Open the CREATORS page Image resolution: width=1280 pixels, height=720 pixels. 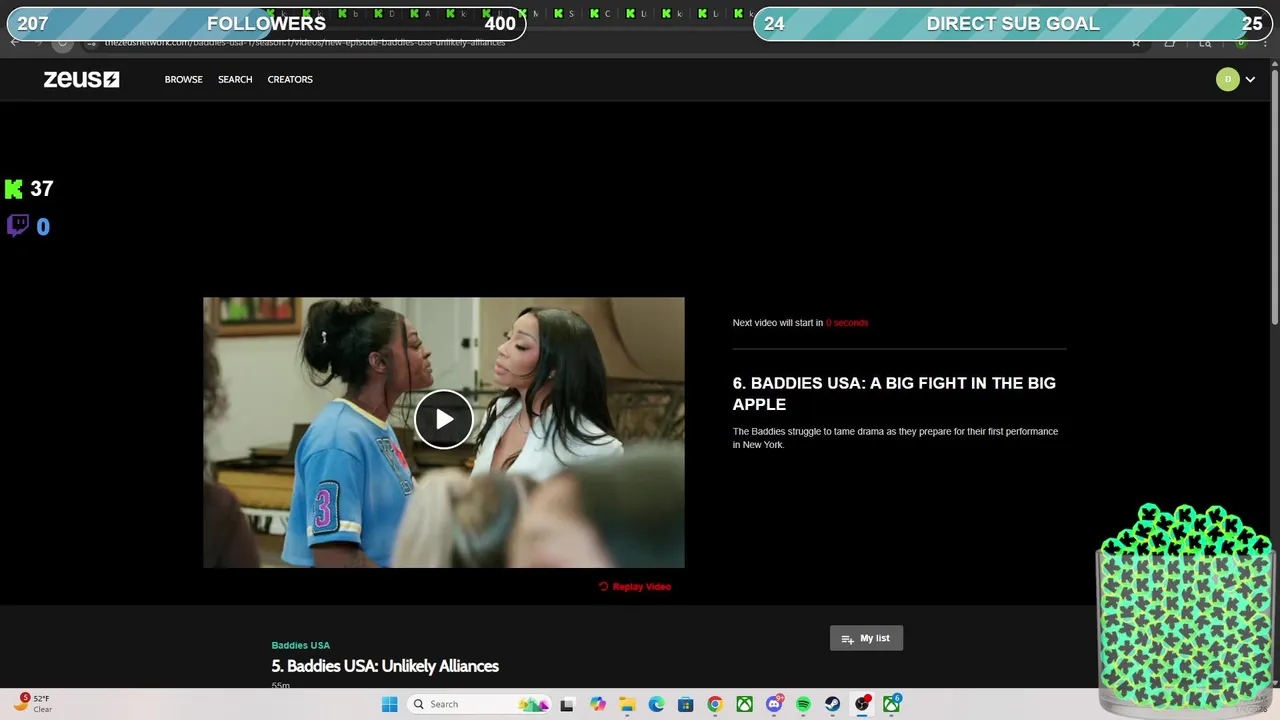[290, 79]
